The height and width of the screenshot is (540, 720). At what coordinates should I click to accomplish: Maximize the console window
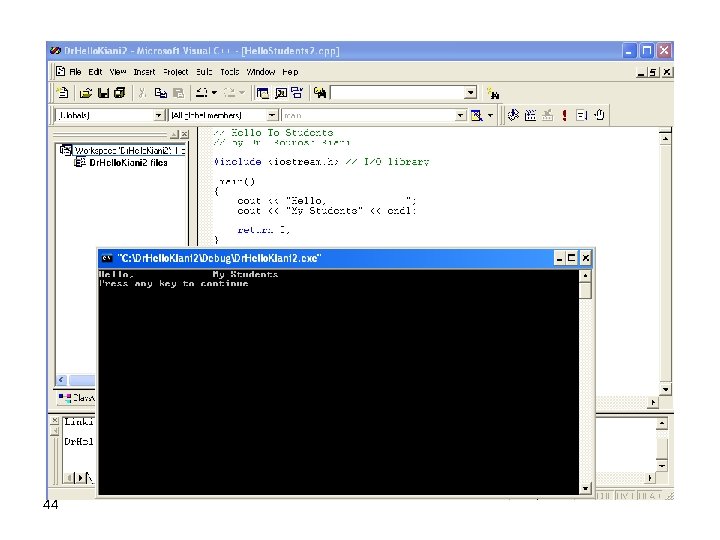572,258
